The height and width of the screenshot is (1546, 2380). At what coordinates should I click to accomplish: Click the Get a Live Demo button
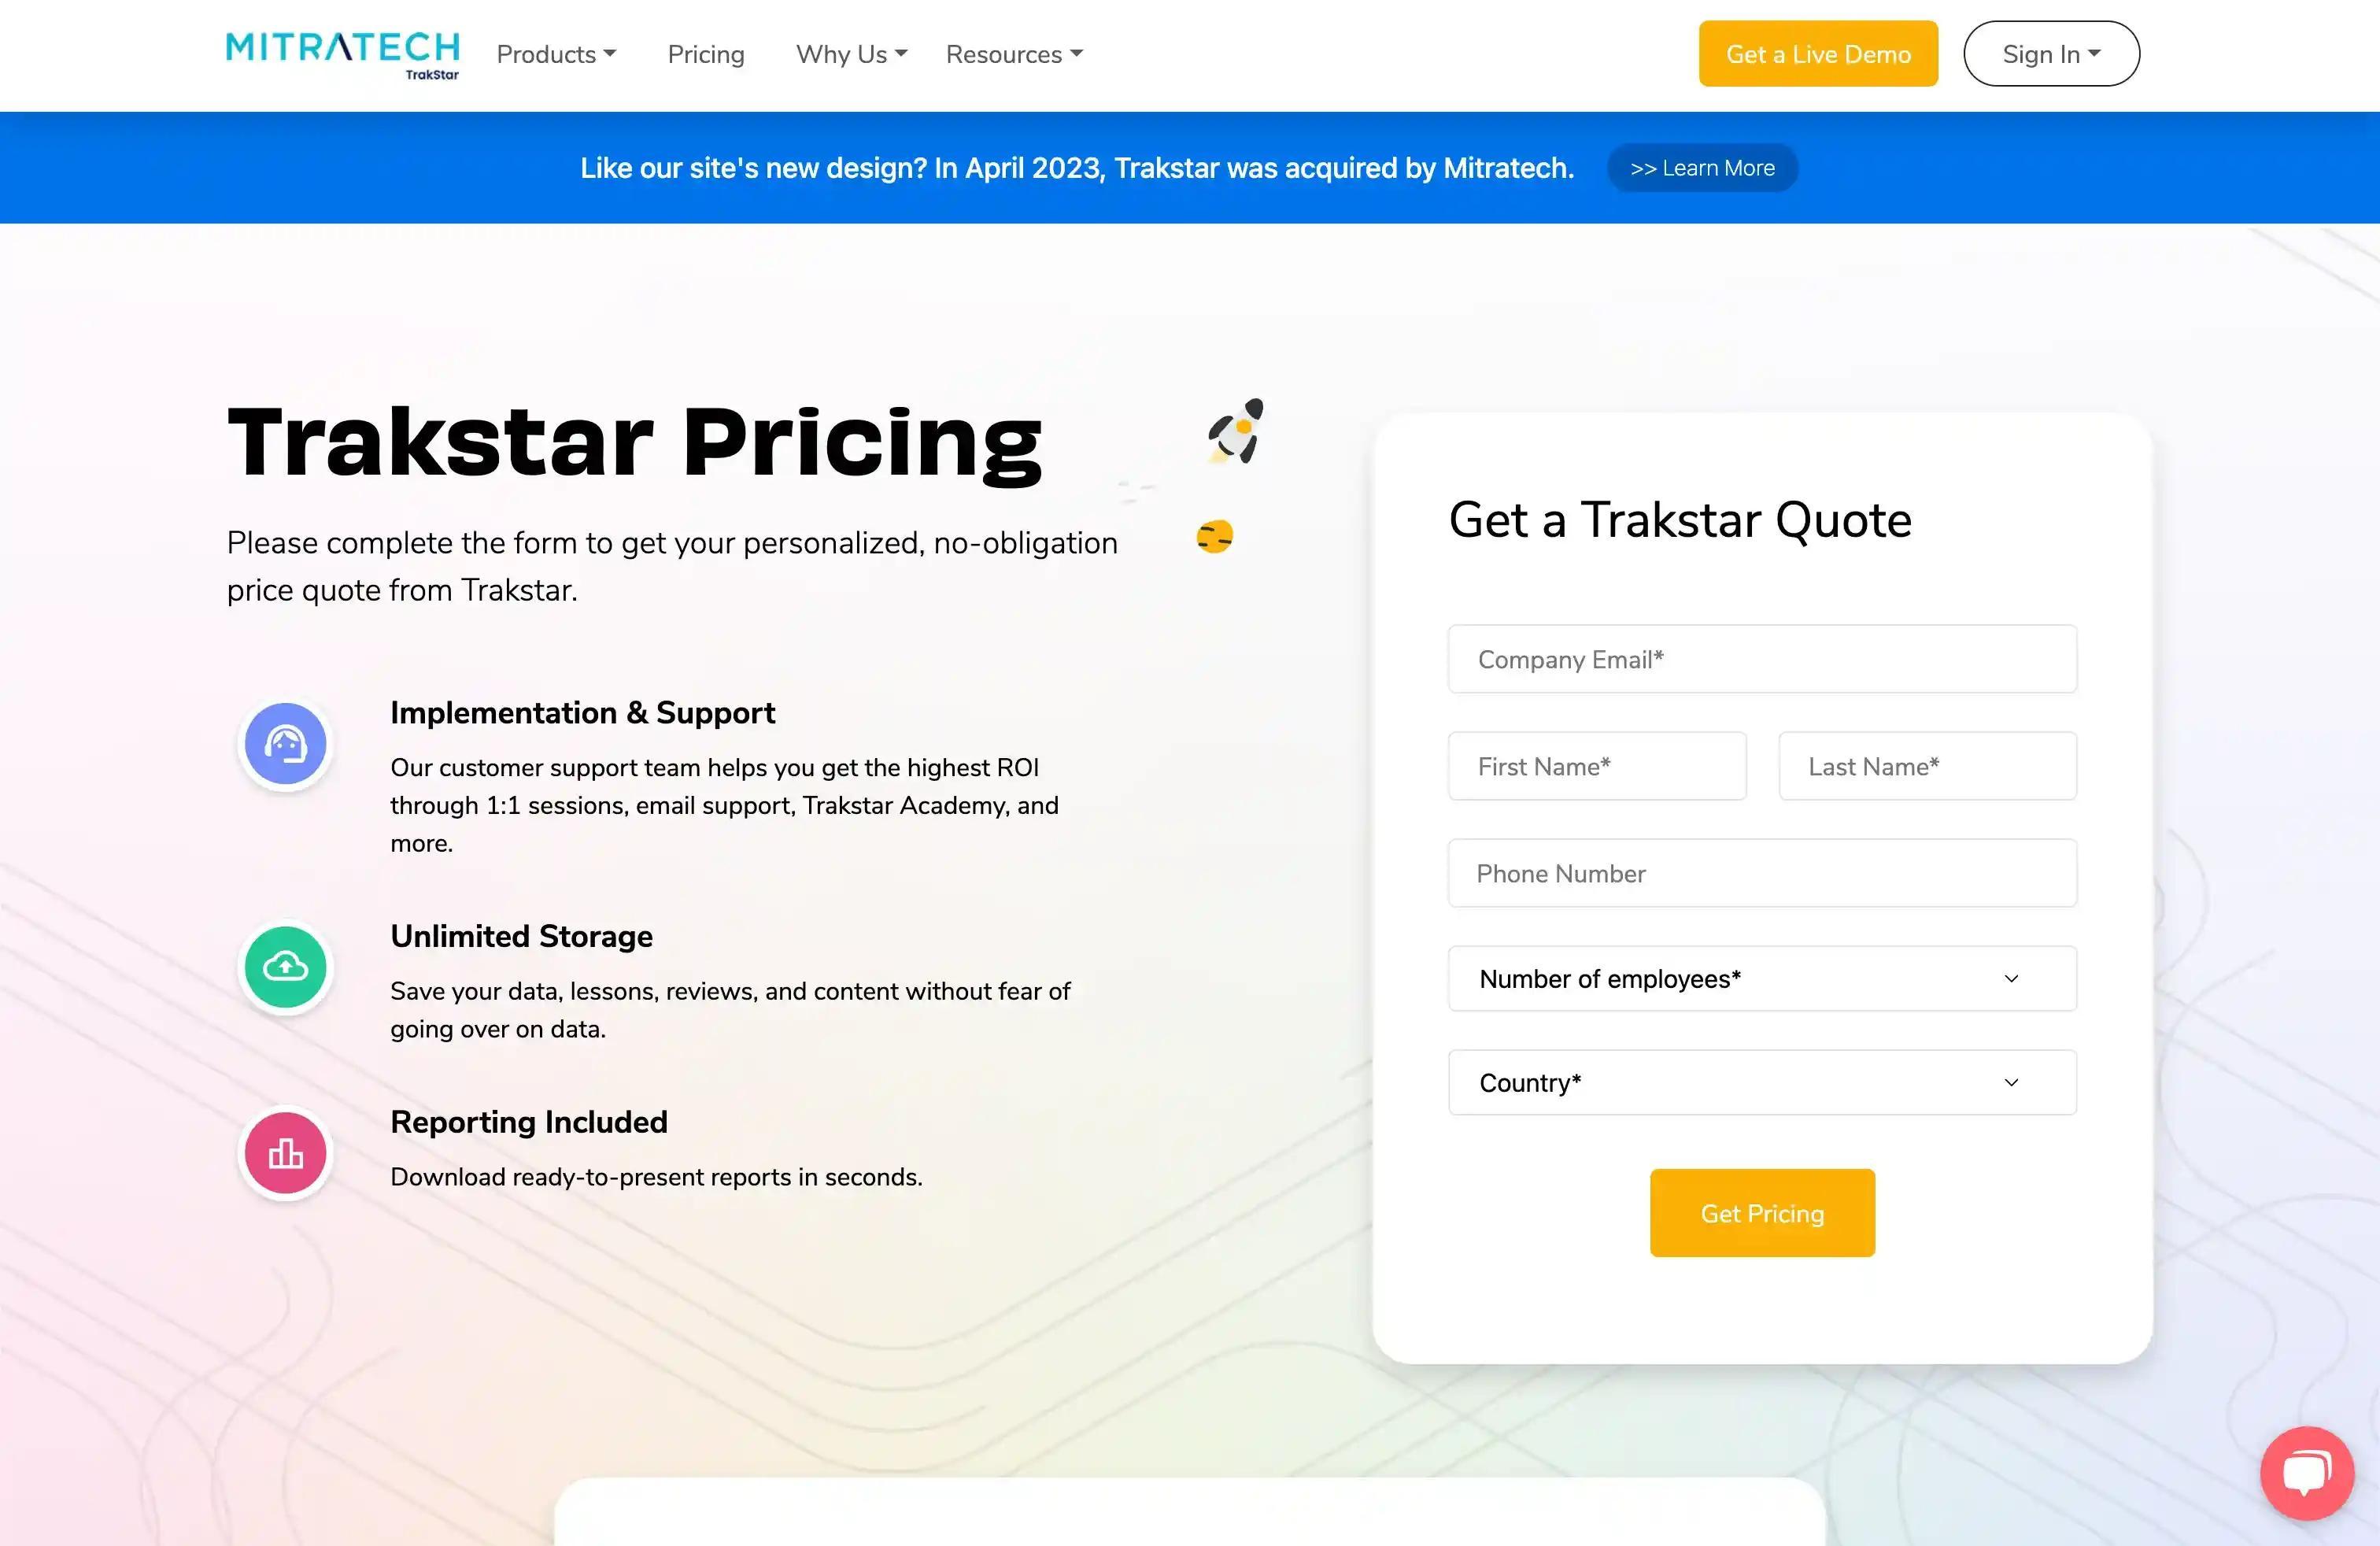click(1818, 52)
